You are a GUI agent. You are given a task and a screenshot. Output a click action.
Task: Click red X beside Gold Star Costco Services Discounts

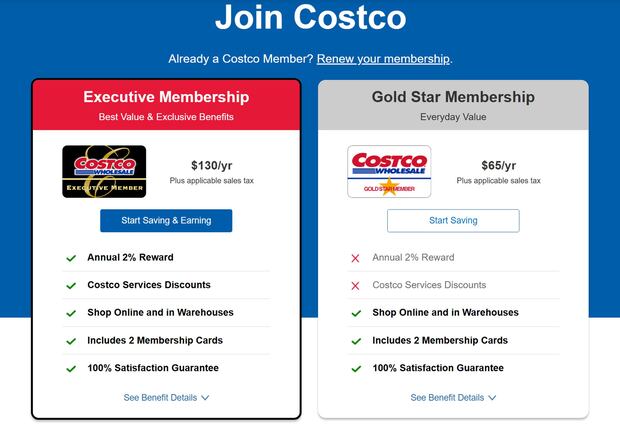355,286
